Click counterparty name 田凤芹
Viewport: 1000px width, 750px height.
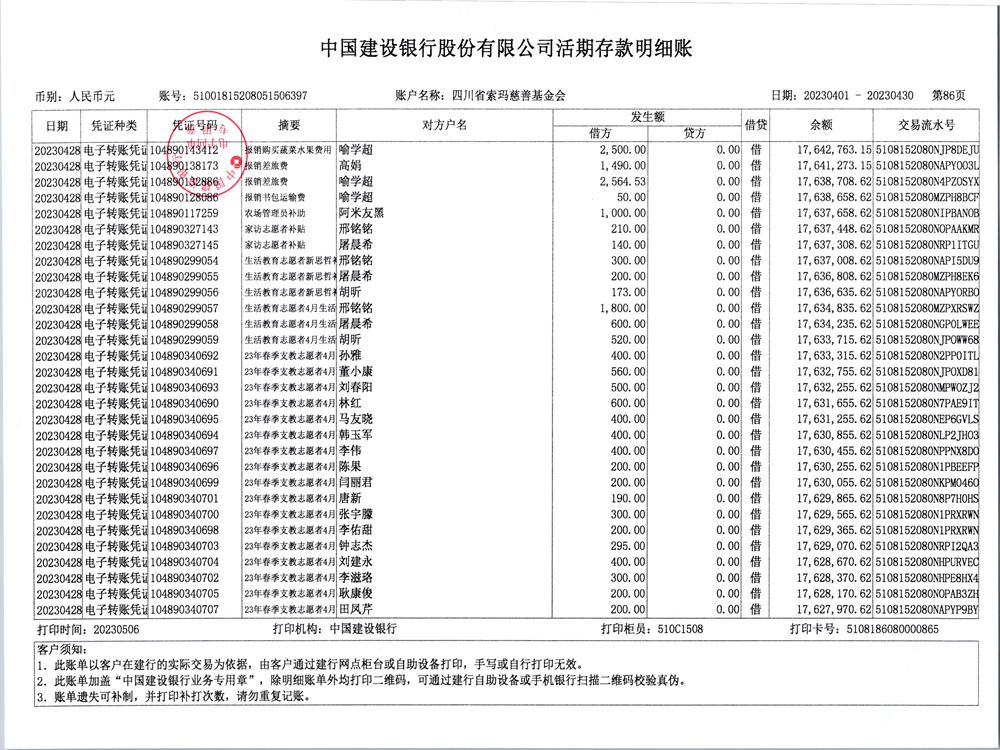pyautogui.click(x=356, y=609)
